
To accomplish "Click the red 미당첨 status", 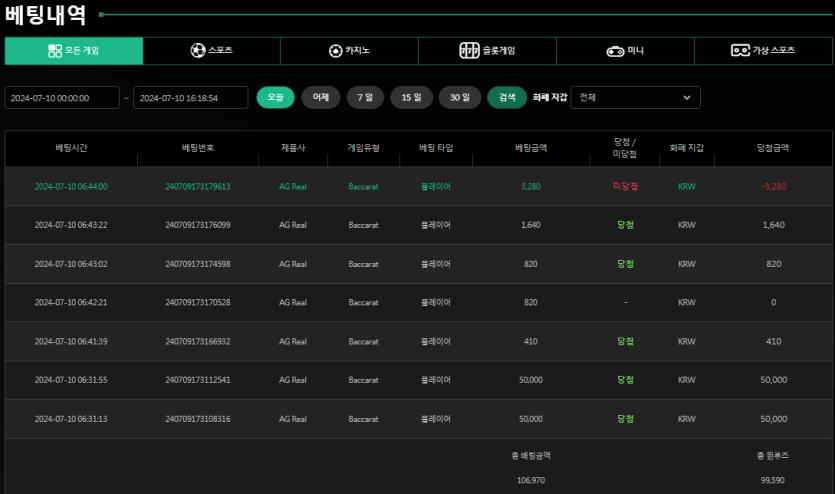I will click(x=625, y=186).
